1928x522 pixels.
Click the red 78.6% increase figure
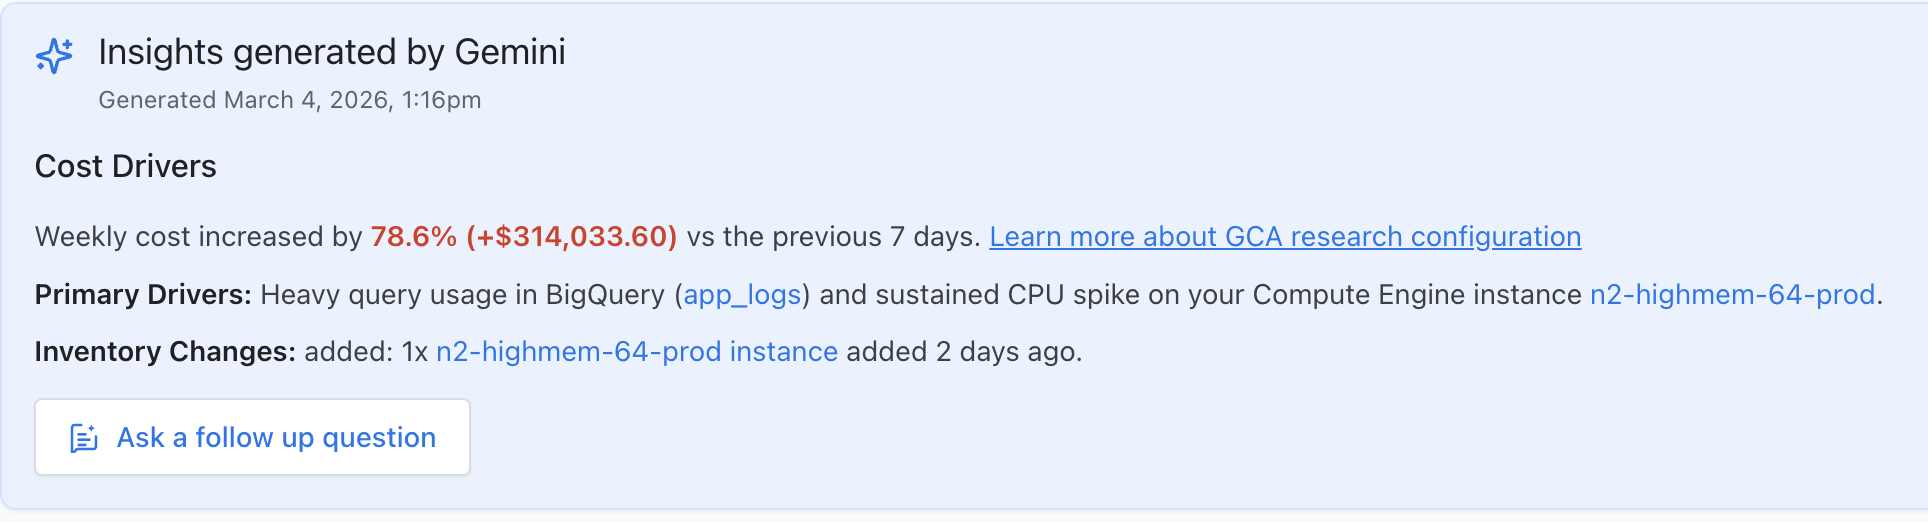tap(413, 237)
